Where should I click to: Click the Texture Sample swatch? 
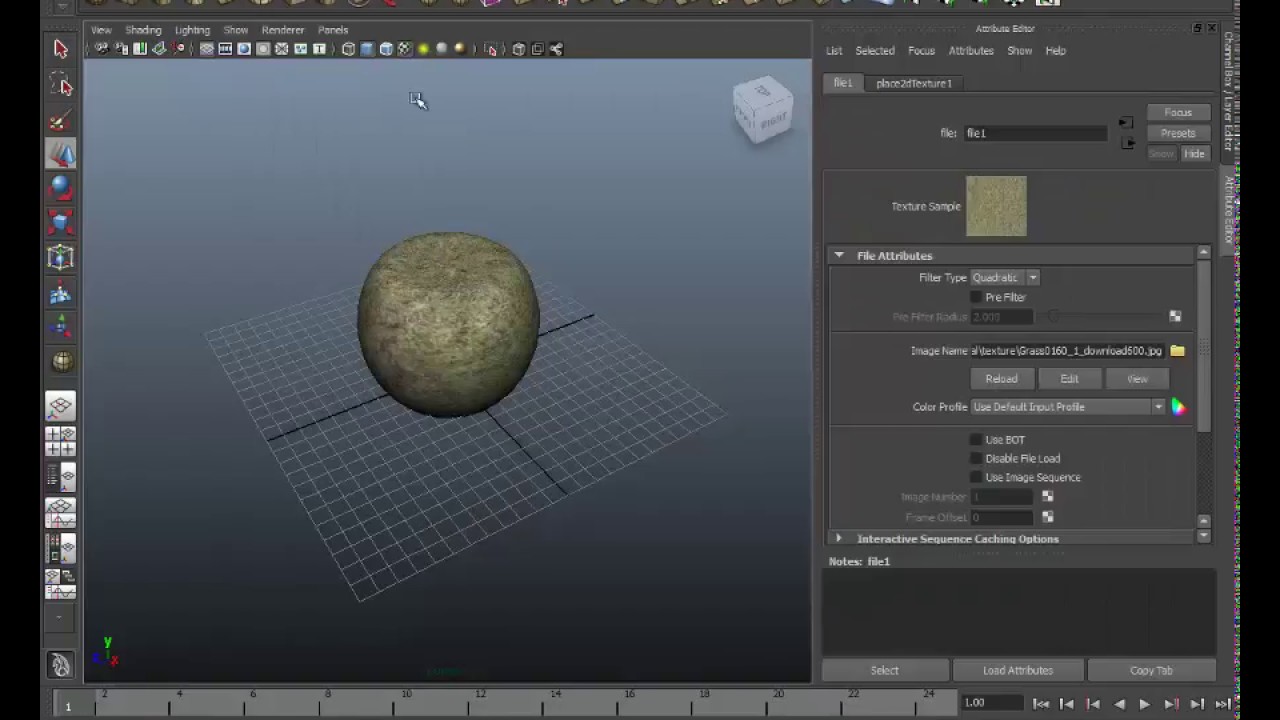pyautogui.click(x=996, y=206)
